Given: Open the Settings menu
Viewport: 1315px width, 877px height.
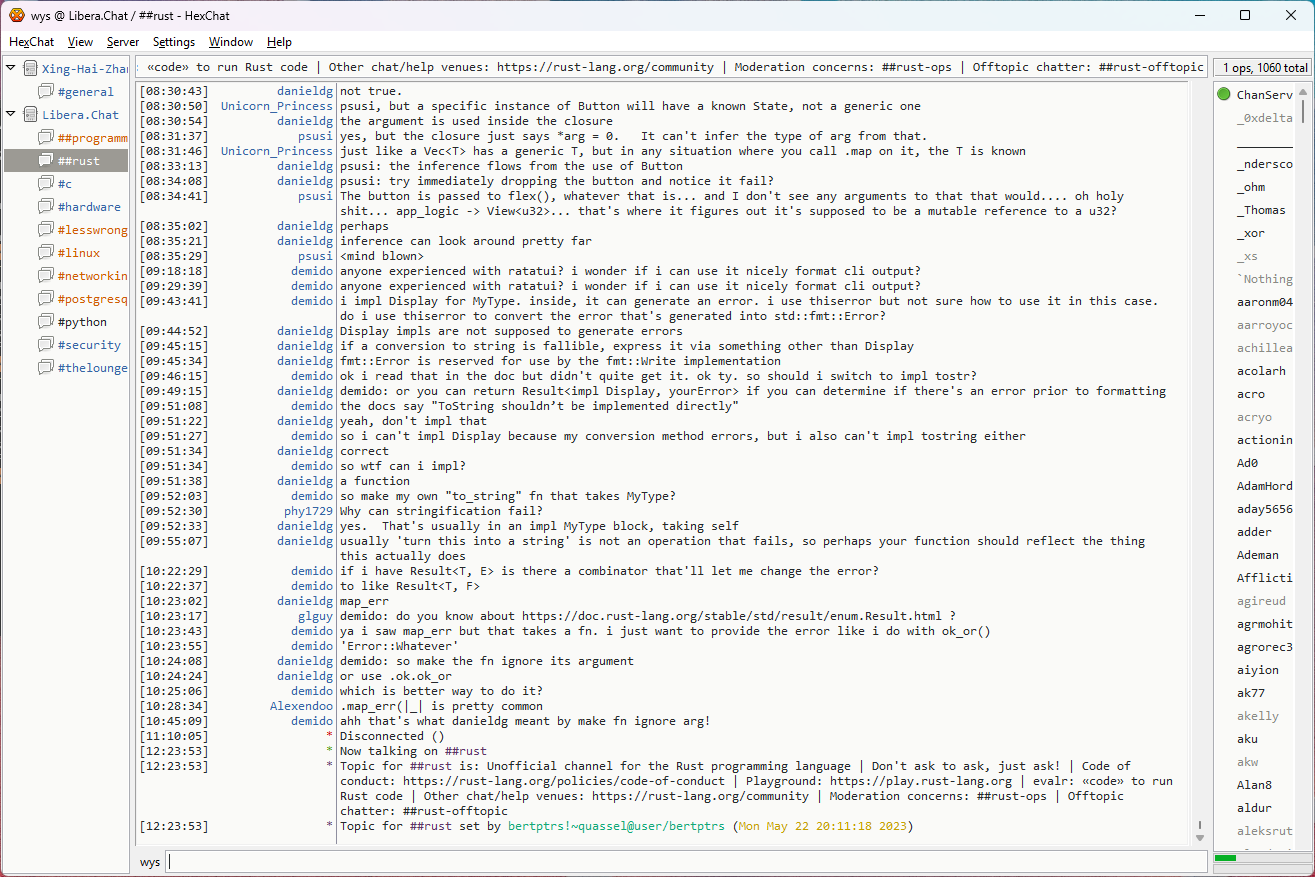Looking at the screenshot, I should point(174,42).
